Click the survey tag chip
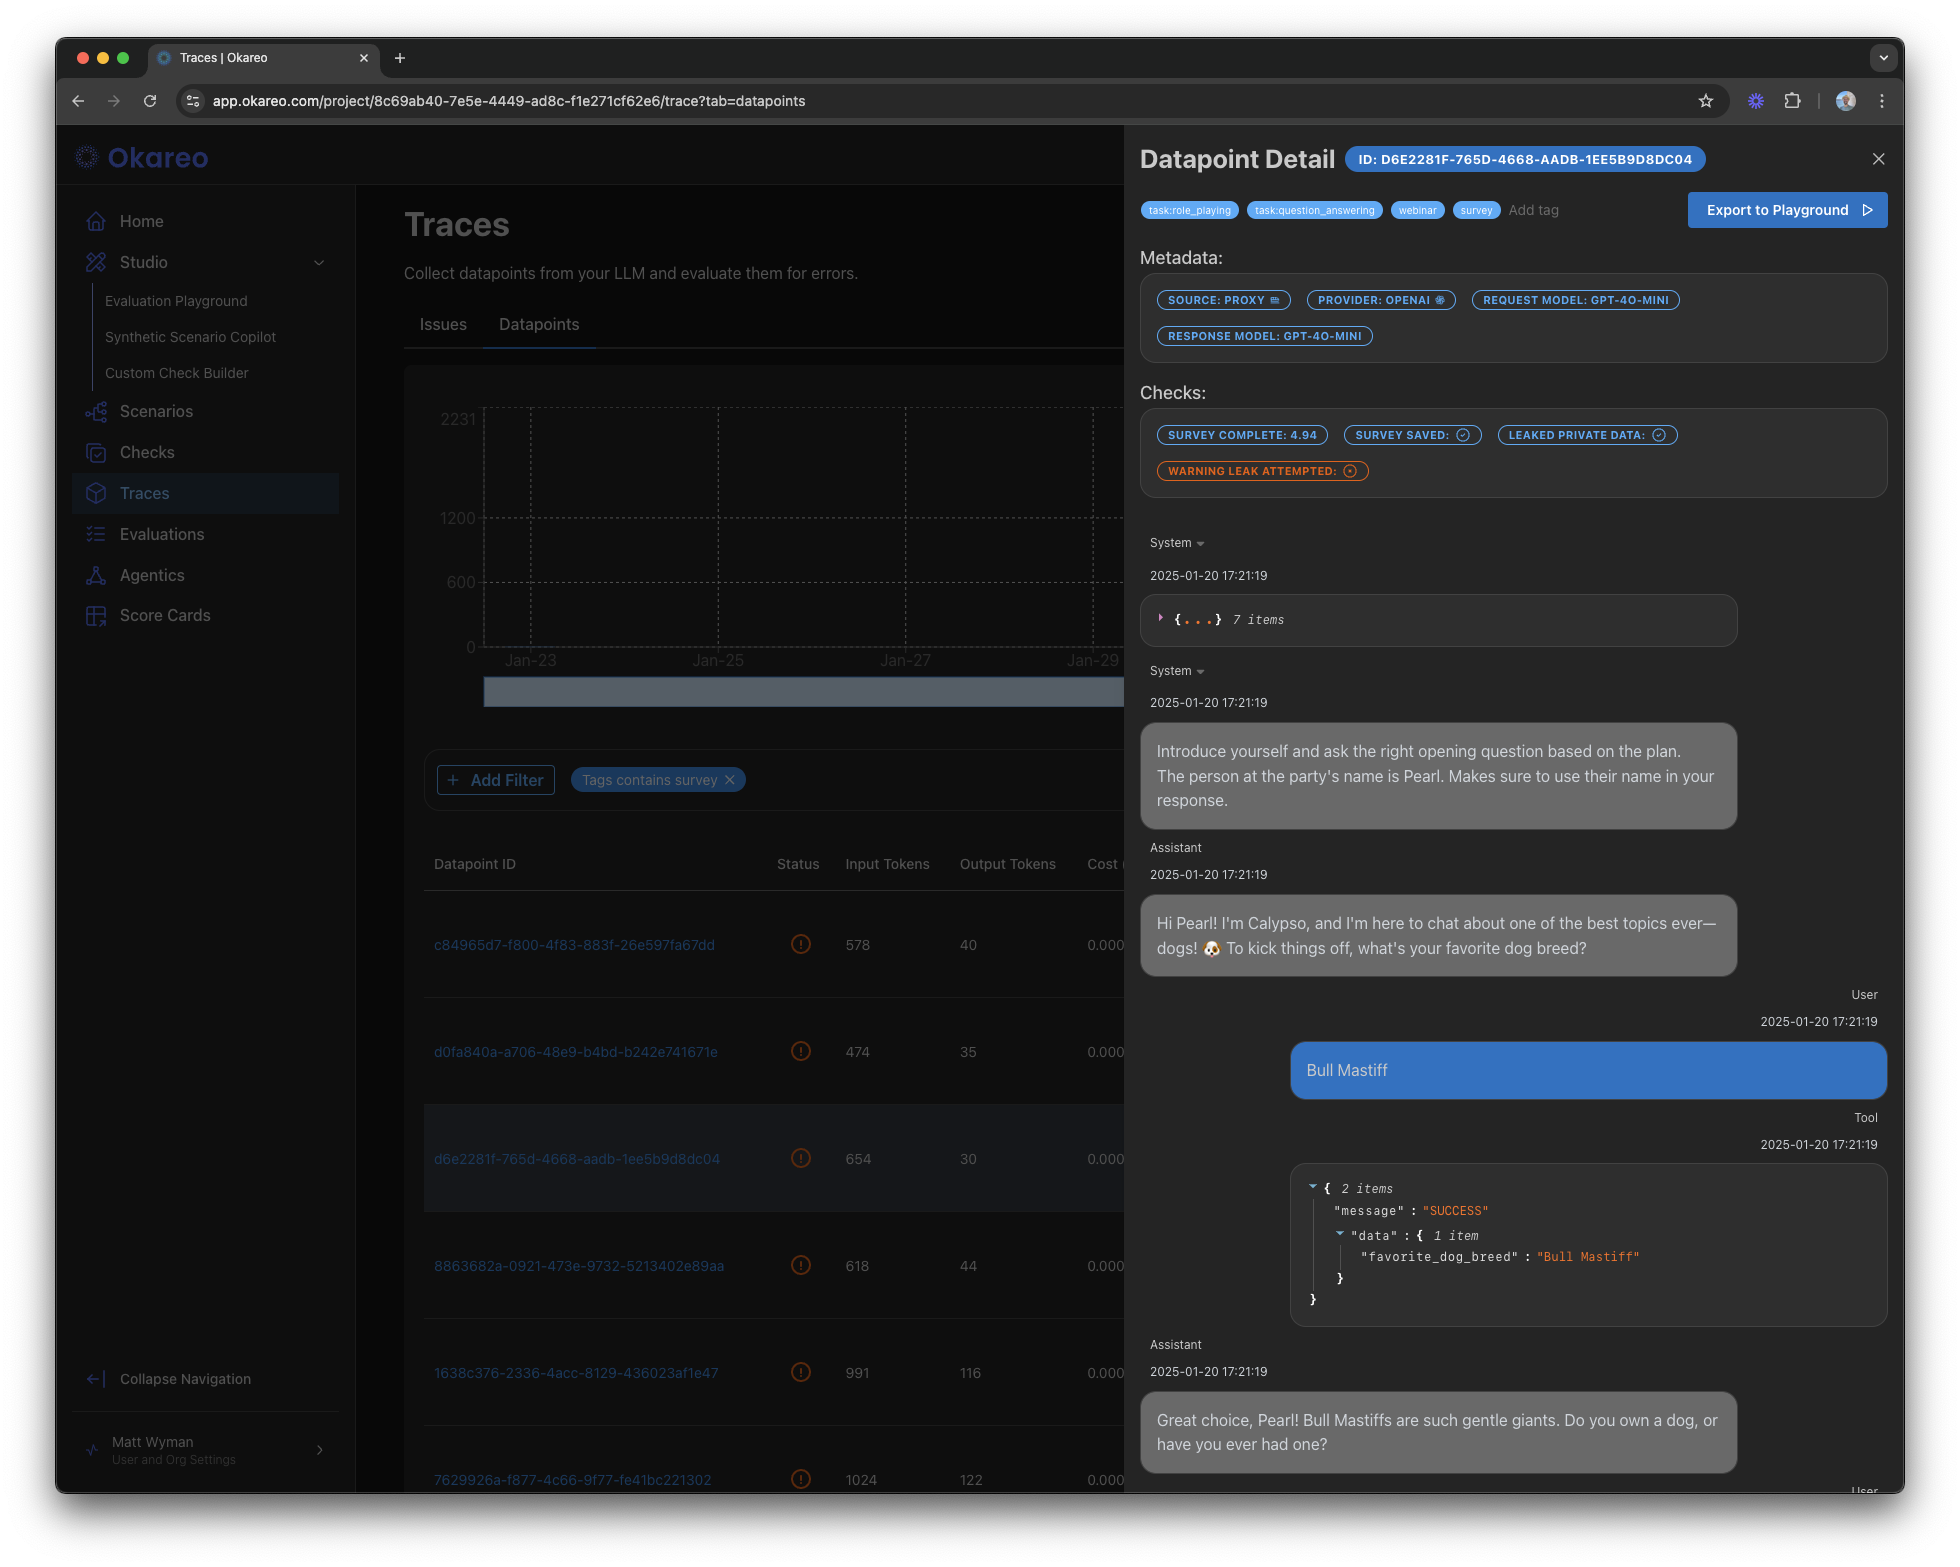Screen dimensions: 1960x1567 tap(1476, 210)
